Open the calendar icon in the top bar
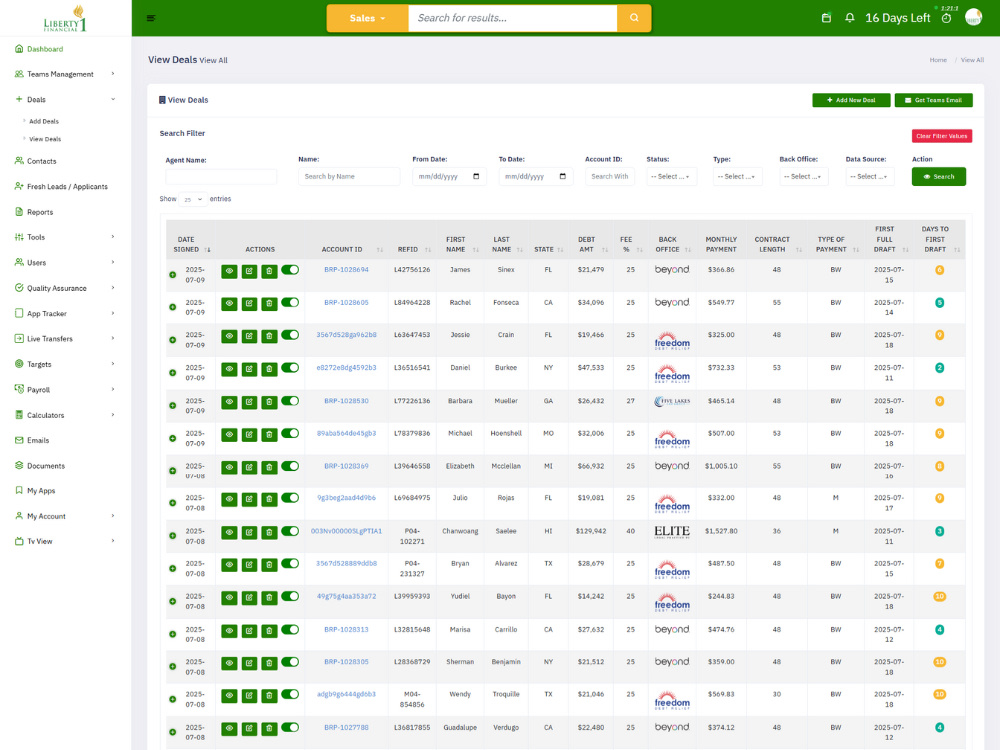Screen dimensions: 1000x750 point(826,18)
